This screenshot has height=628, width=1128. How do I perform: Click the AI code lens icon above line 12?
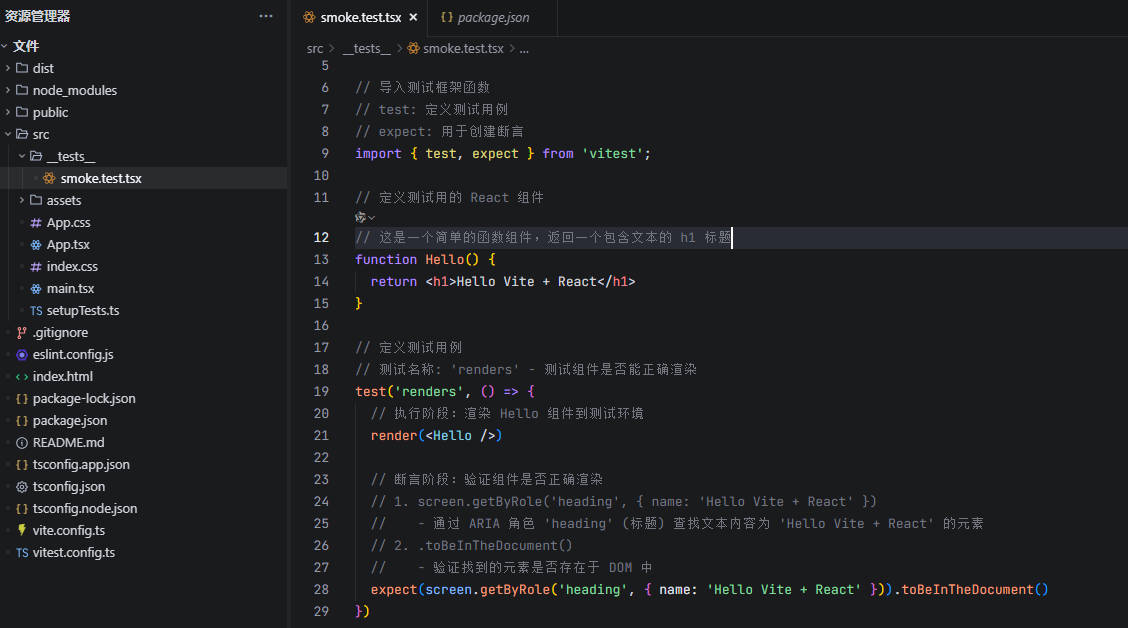pos(364,217)
